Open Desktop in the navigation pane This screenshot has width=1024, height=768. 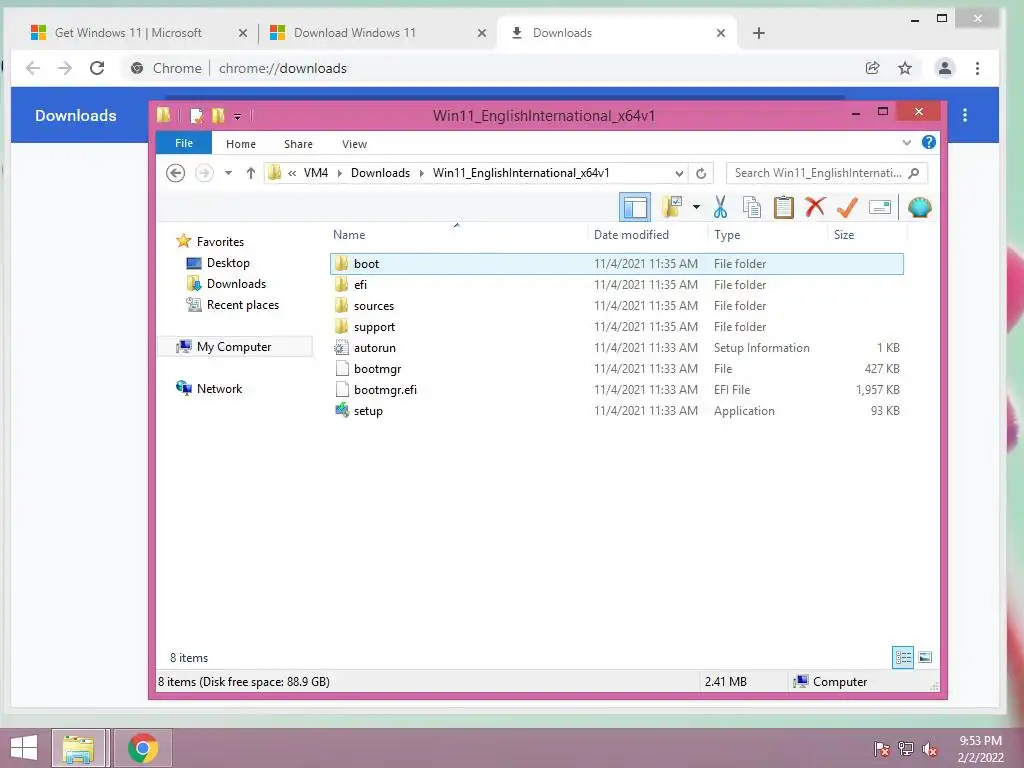click(x=218, y=263)
